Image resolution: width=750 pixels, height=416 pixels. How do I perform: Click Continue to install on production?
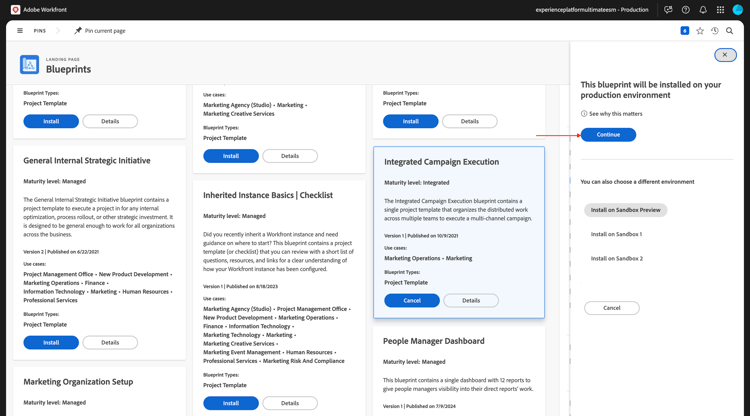(608, 135)
